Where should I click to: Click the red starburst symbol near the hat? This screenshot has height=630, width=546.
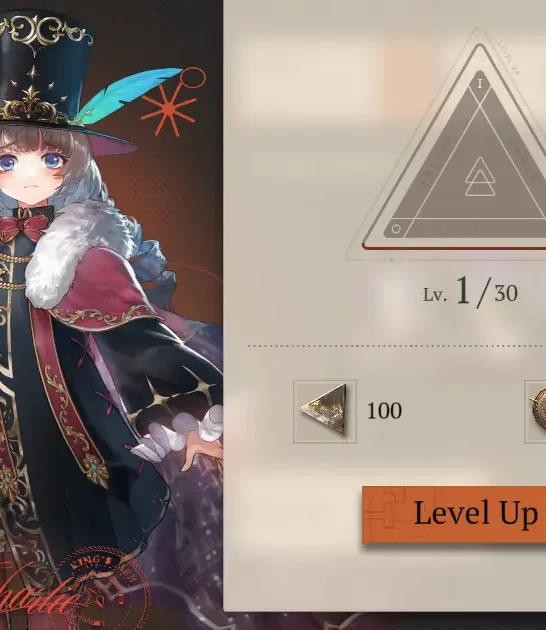[x=169, y=109]
